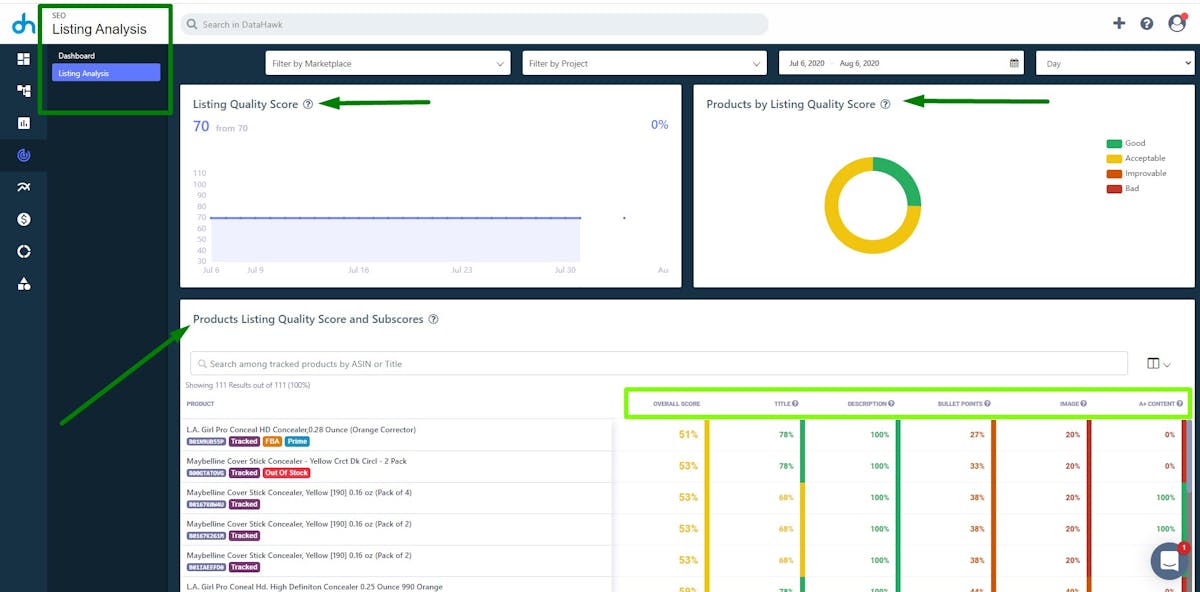Focus the Search in DataHawk field
The image size is (1200, 592).
[x=474, y=24]
